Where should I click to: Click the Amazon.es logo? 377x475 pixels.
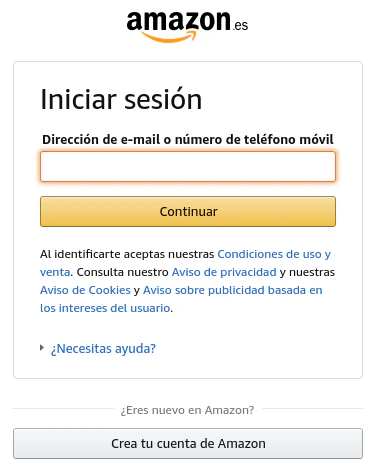click(x=187, y=26)
